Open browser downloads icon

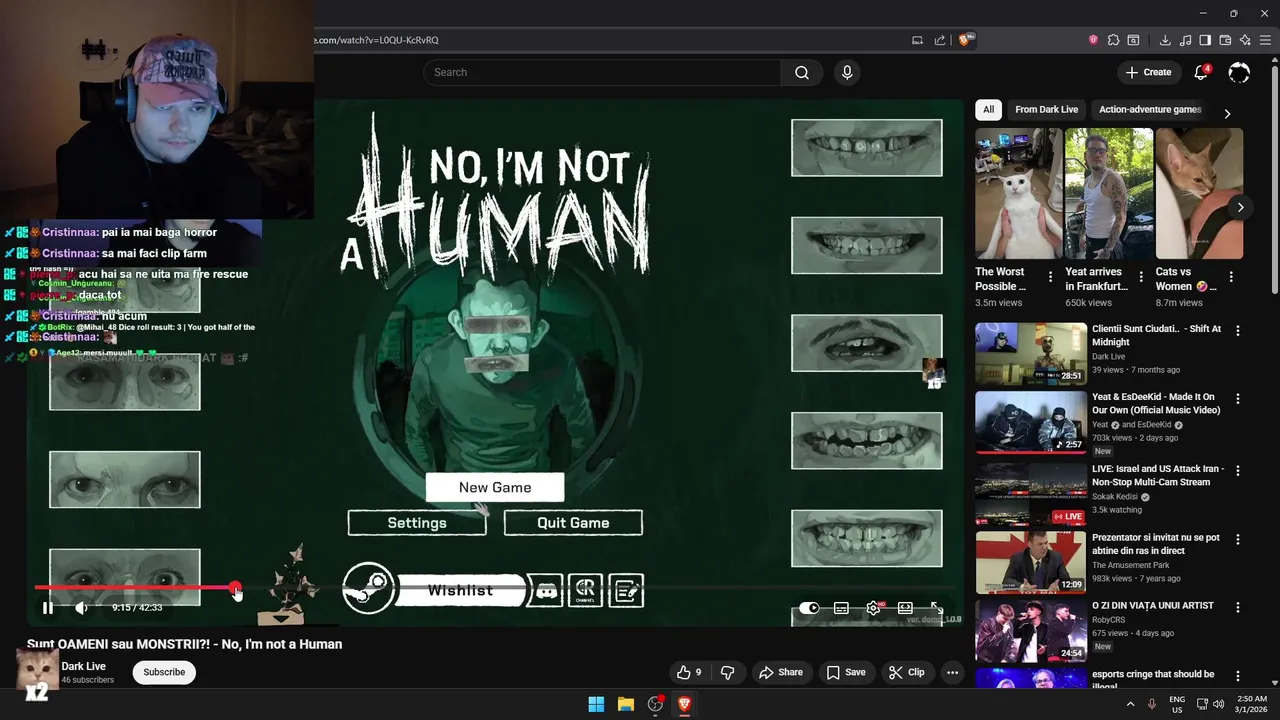tap(1165, 40)
